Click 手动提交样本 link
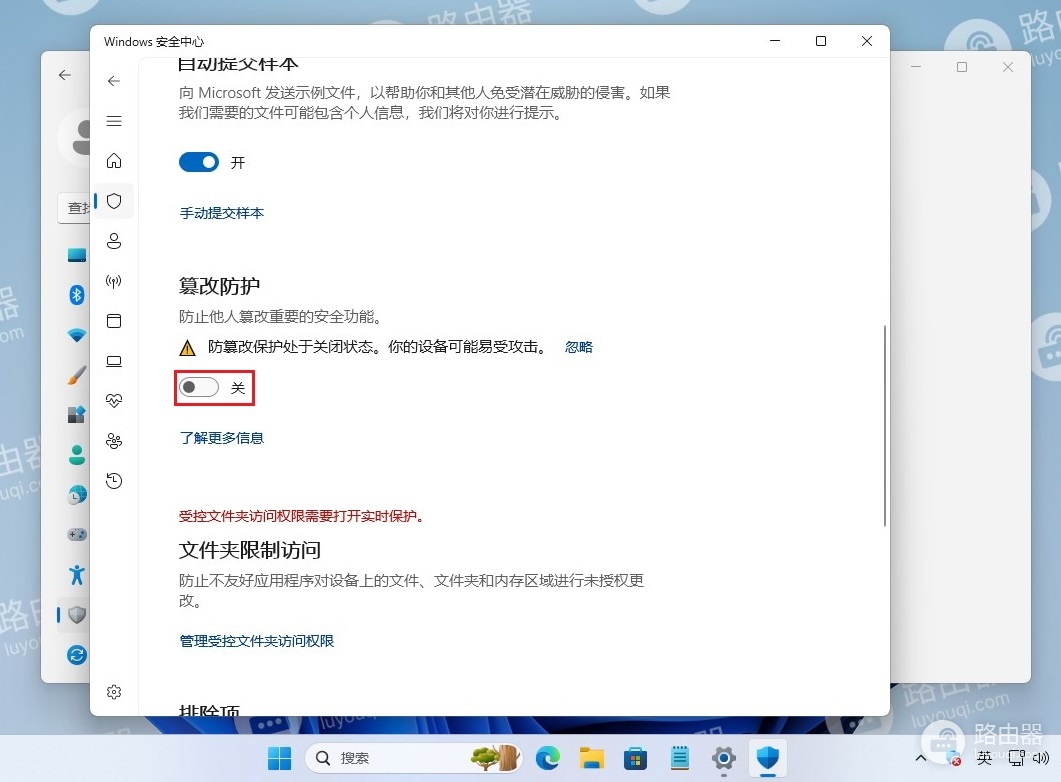This screenshot has width=1061, height=782. click(x=221, y=213)
